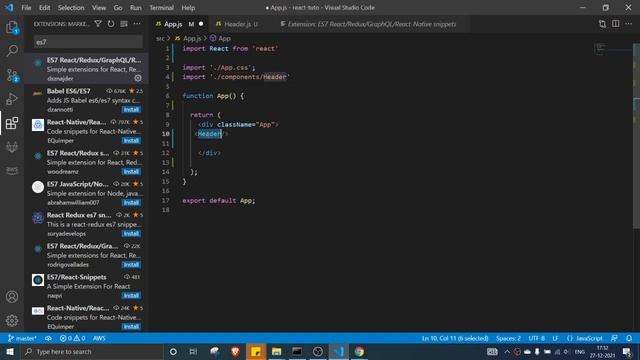640x360 pixels.
Task: Open changes compare icon in editor toolbar
Action: (602, 24)
